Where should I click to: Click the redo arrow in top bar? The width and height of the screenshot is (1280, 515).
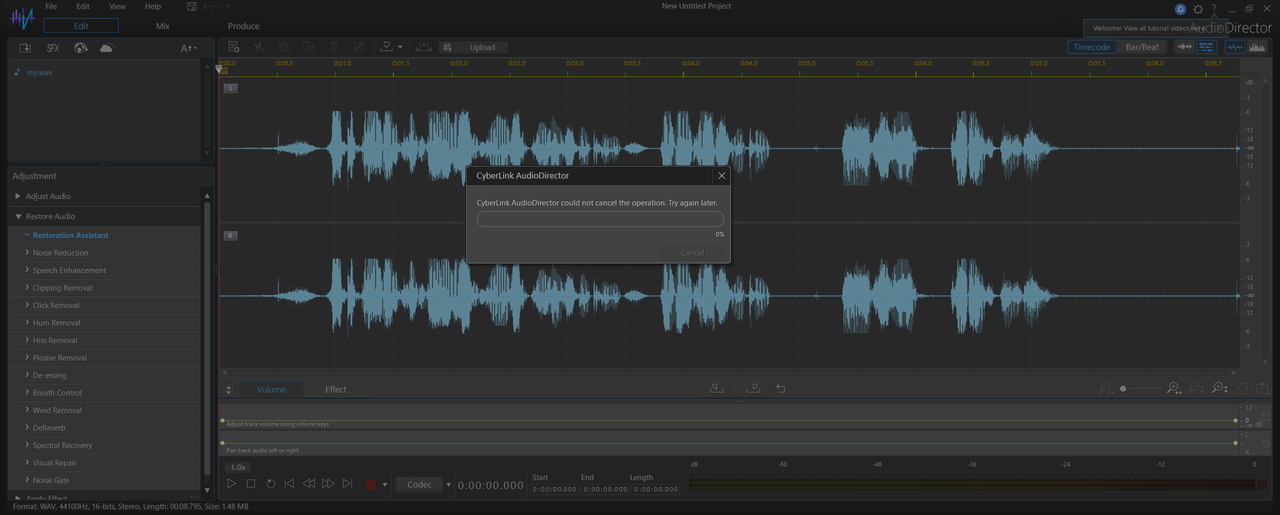coord(222,6)
